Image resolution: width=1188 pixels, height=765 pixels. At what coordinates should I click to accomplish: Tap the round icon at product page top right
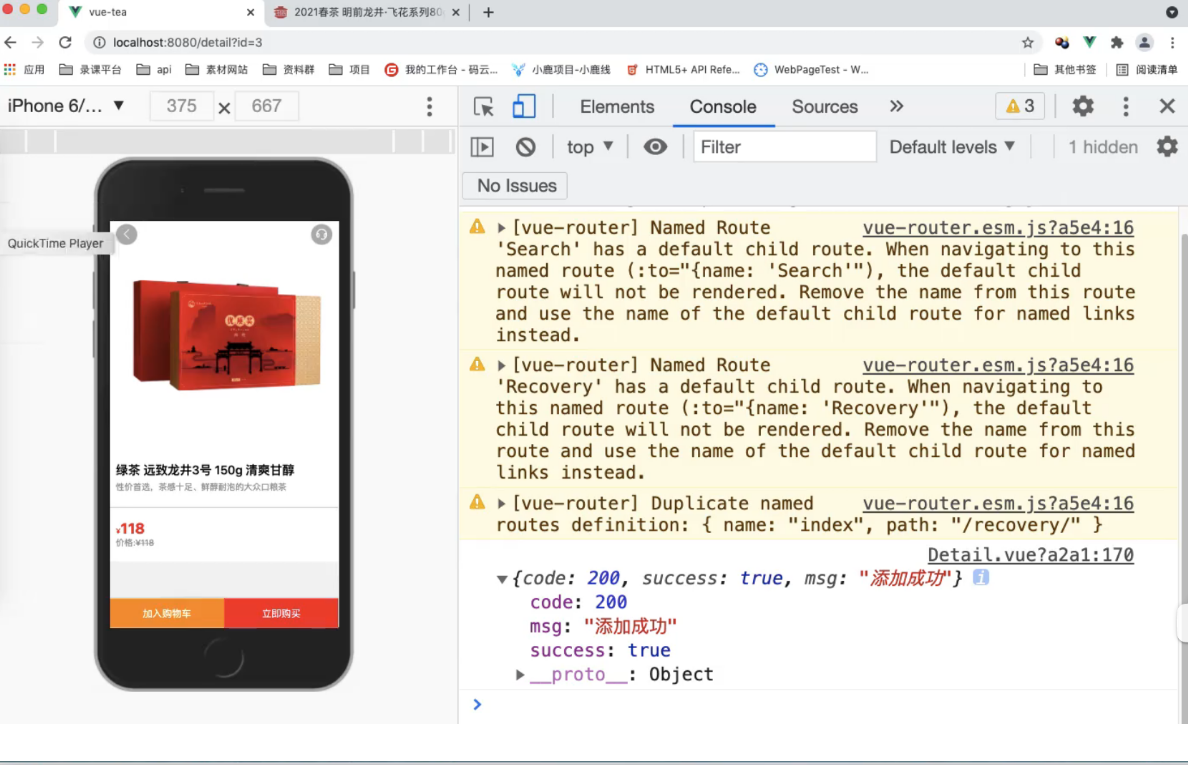[x=321, y=235]
